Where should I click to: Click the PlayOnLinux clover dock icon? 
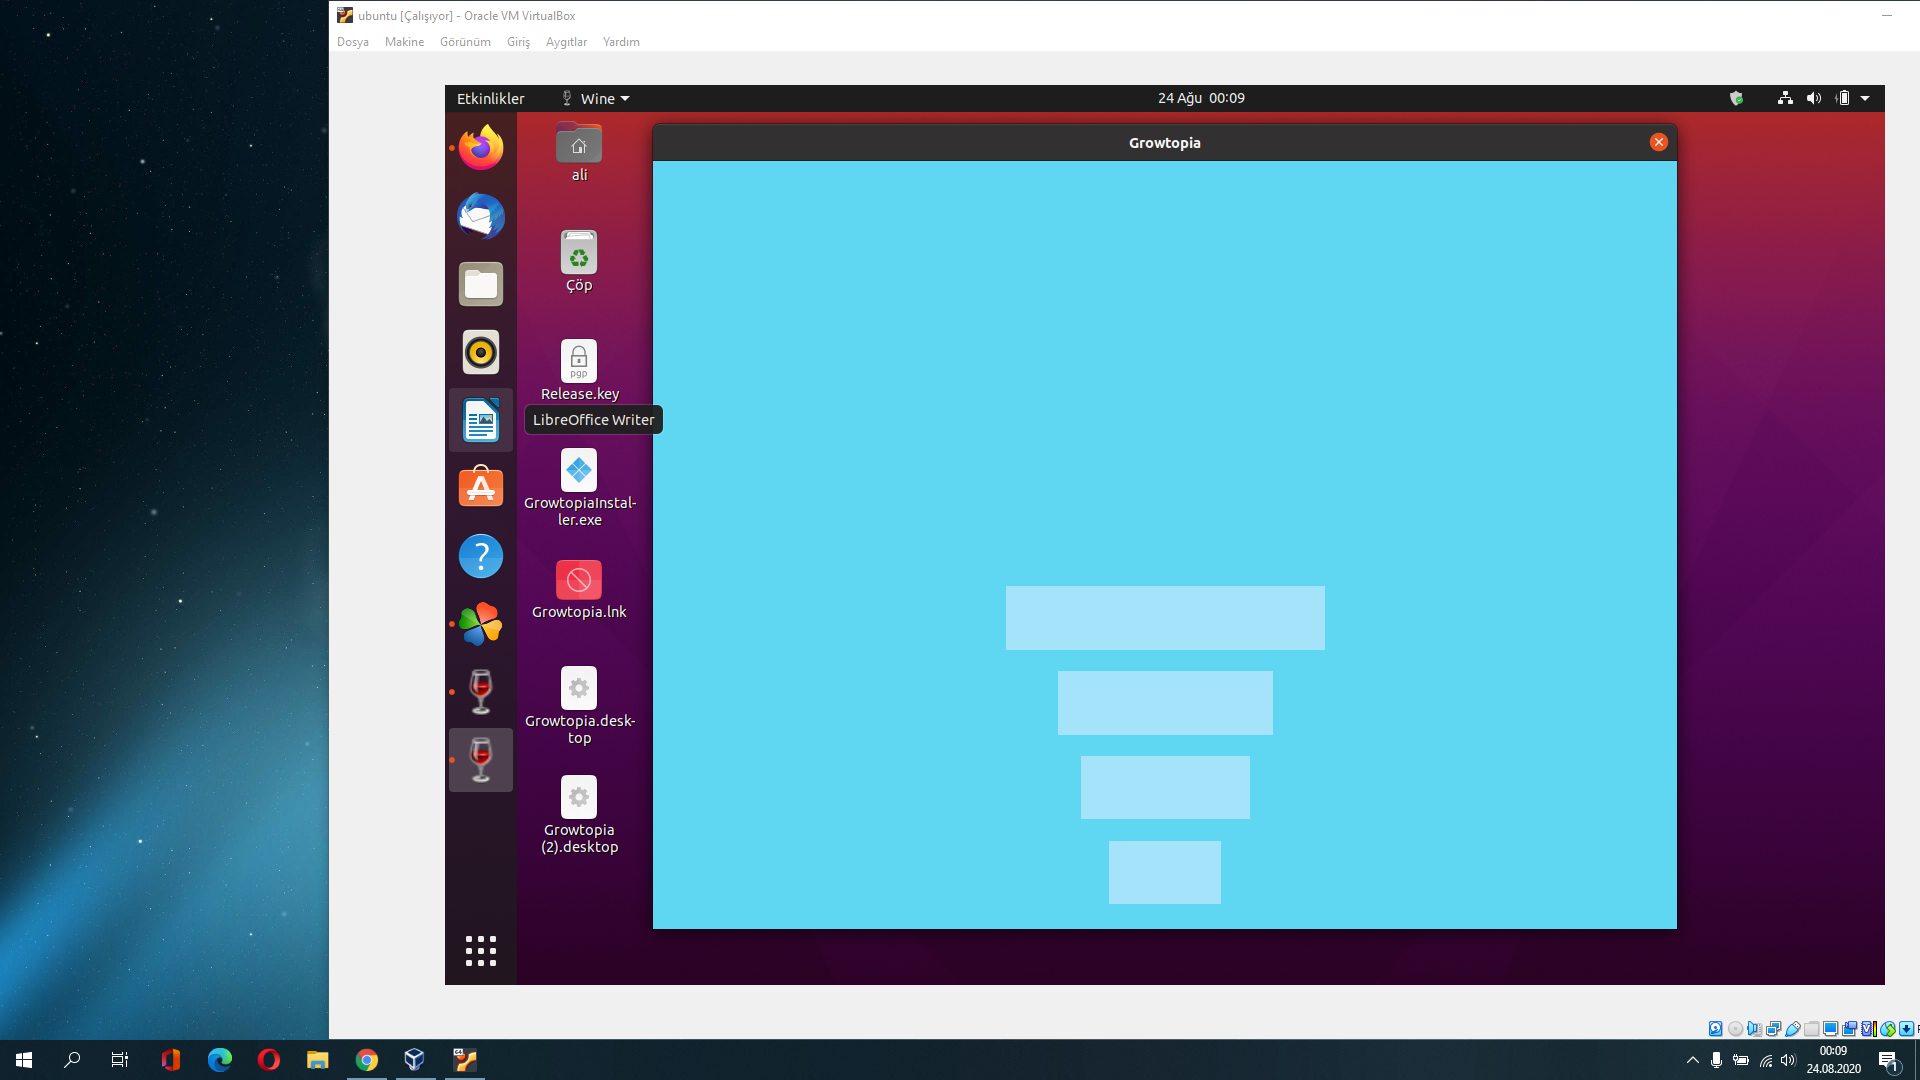tap(481, 624)
